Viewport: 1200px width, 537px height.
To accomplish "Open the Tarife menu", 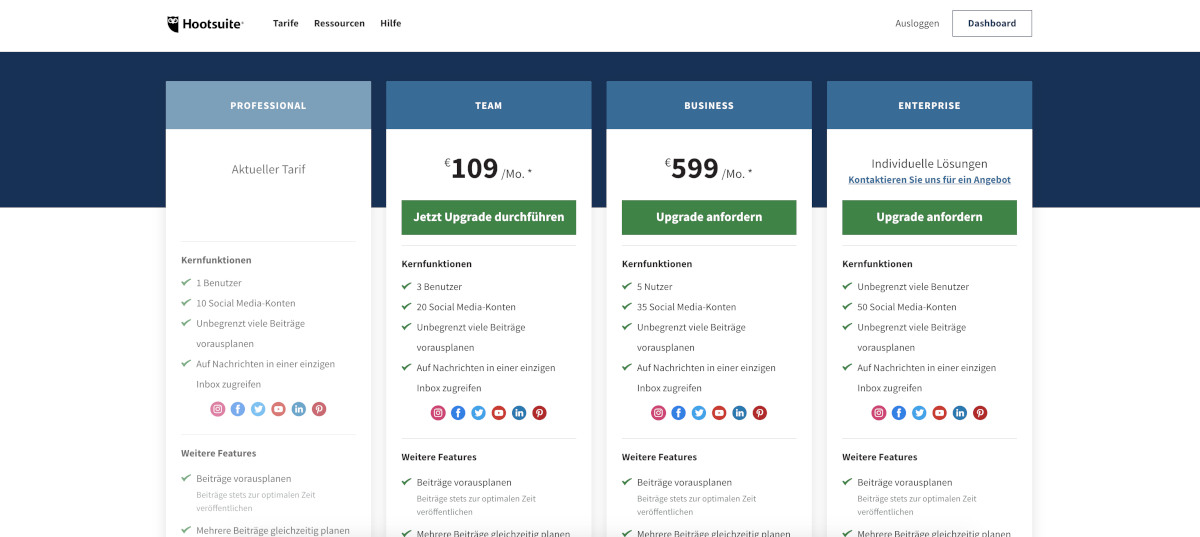I will point(286,23).
